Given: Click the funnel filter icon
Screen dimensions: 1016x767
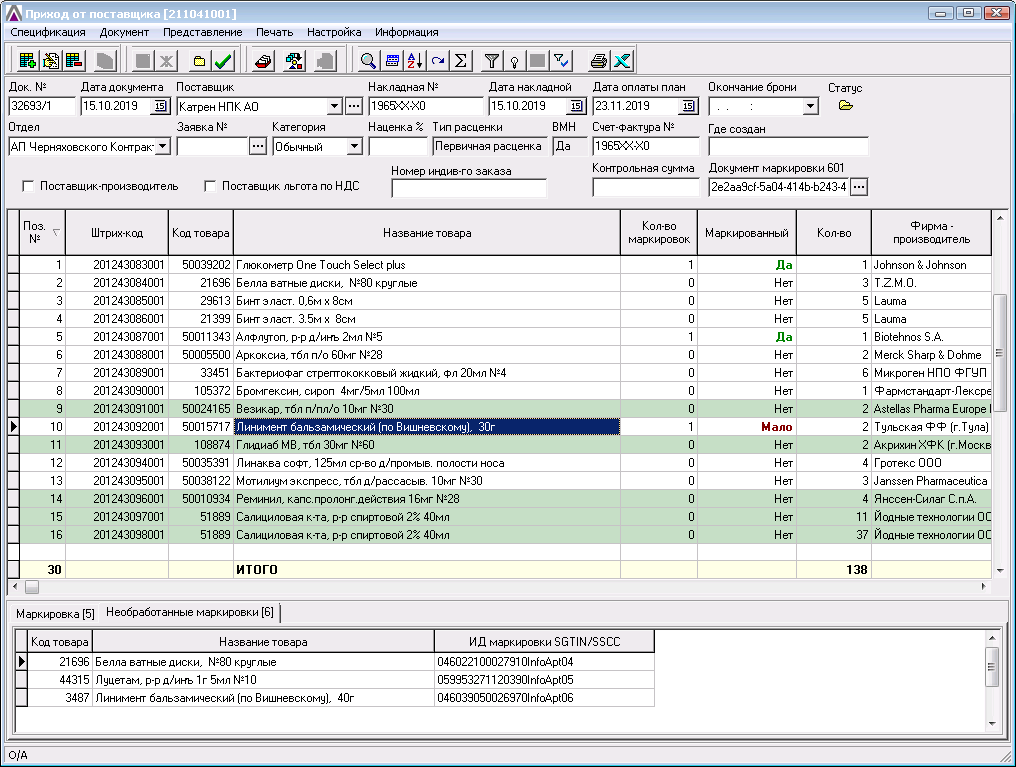Looking at the screenshot, I should pyautogui.click(x=492, y=61).
